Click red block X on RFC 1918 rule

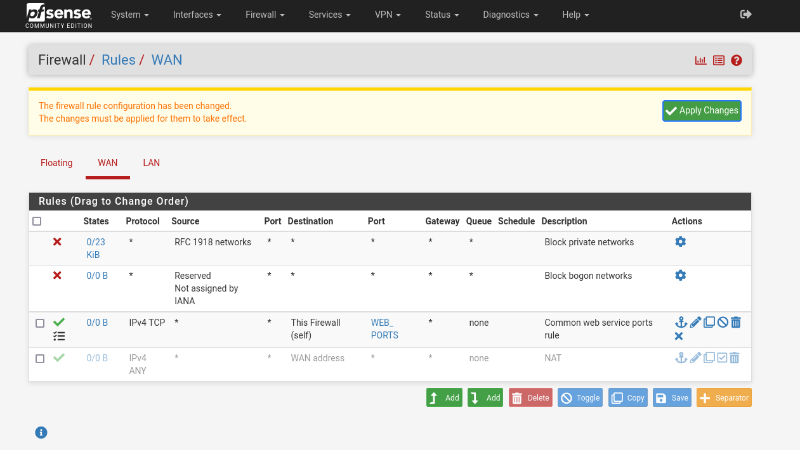pos(57,241)
